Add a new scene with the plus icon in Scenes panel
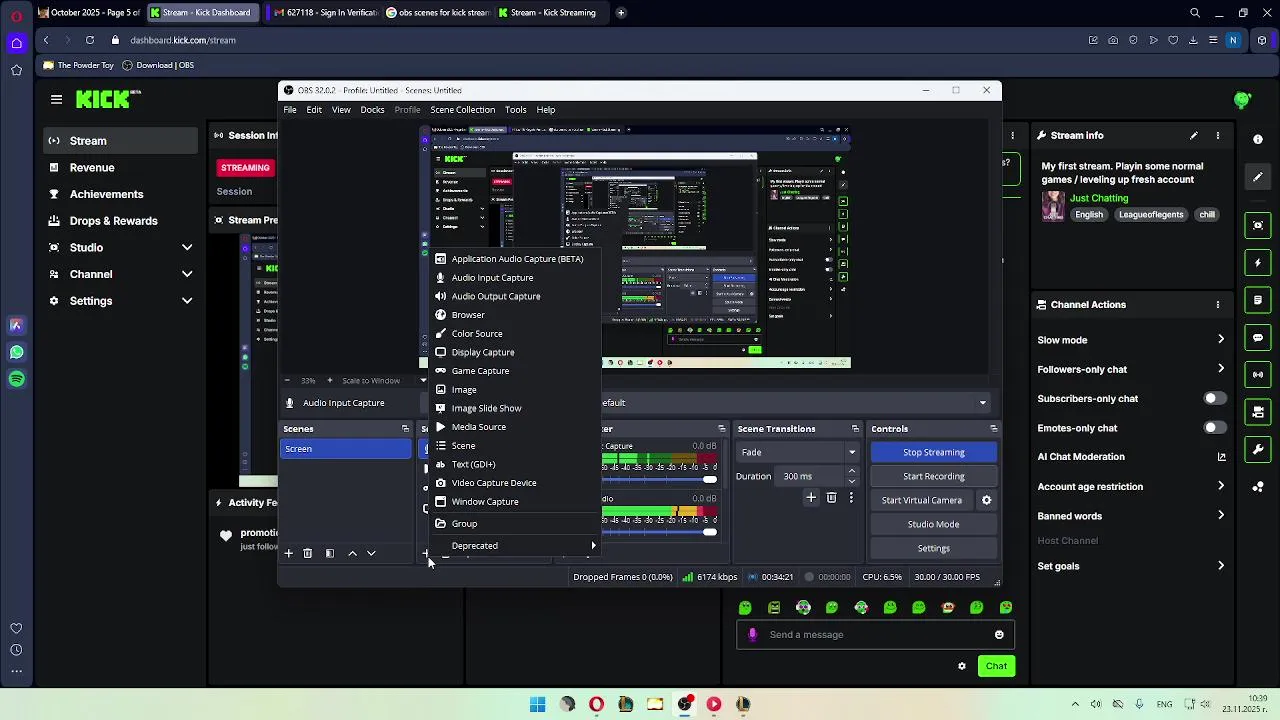Screen dimensions: 1280x720 289,553
